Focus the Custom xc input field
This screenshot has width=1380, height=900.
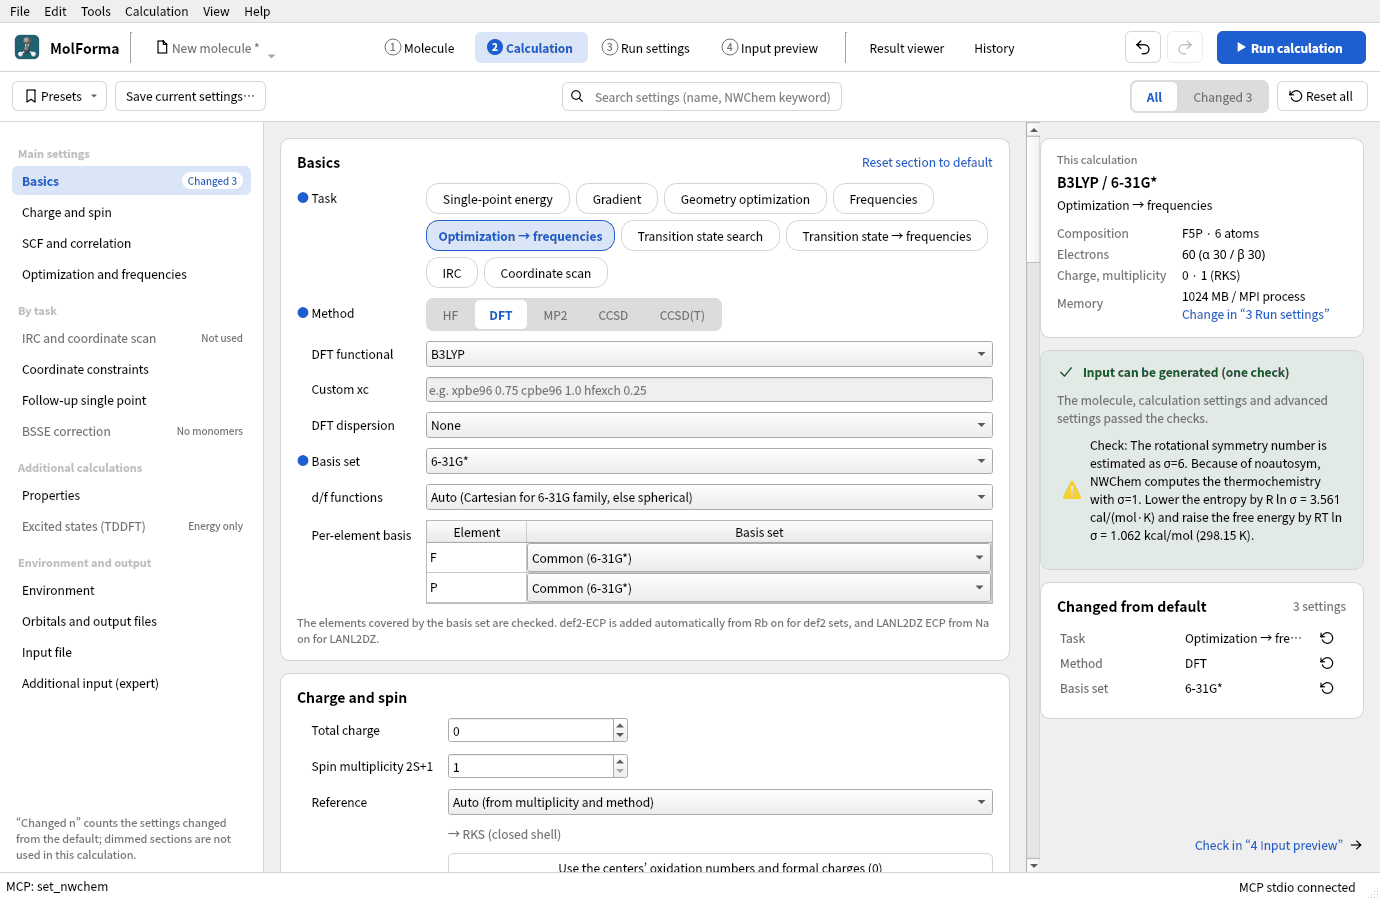tap(709, 390)
